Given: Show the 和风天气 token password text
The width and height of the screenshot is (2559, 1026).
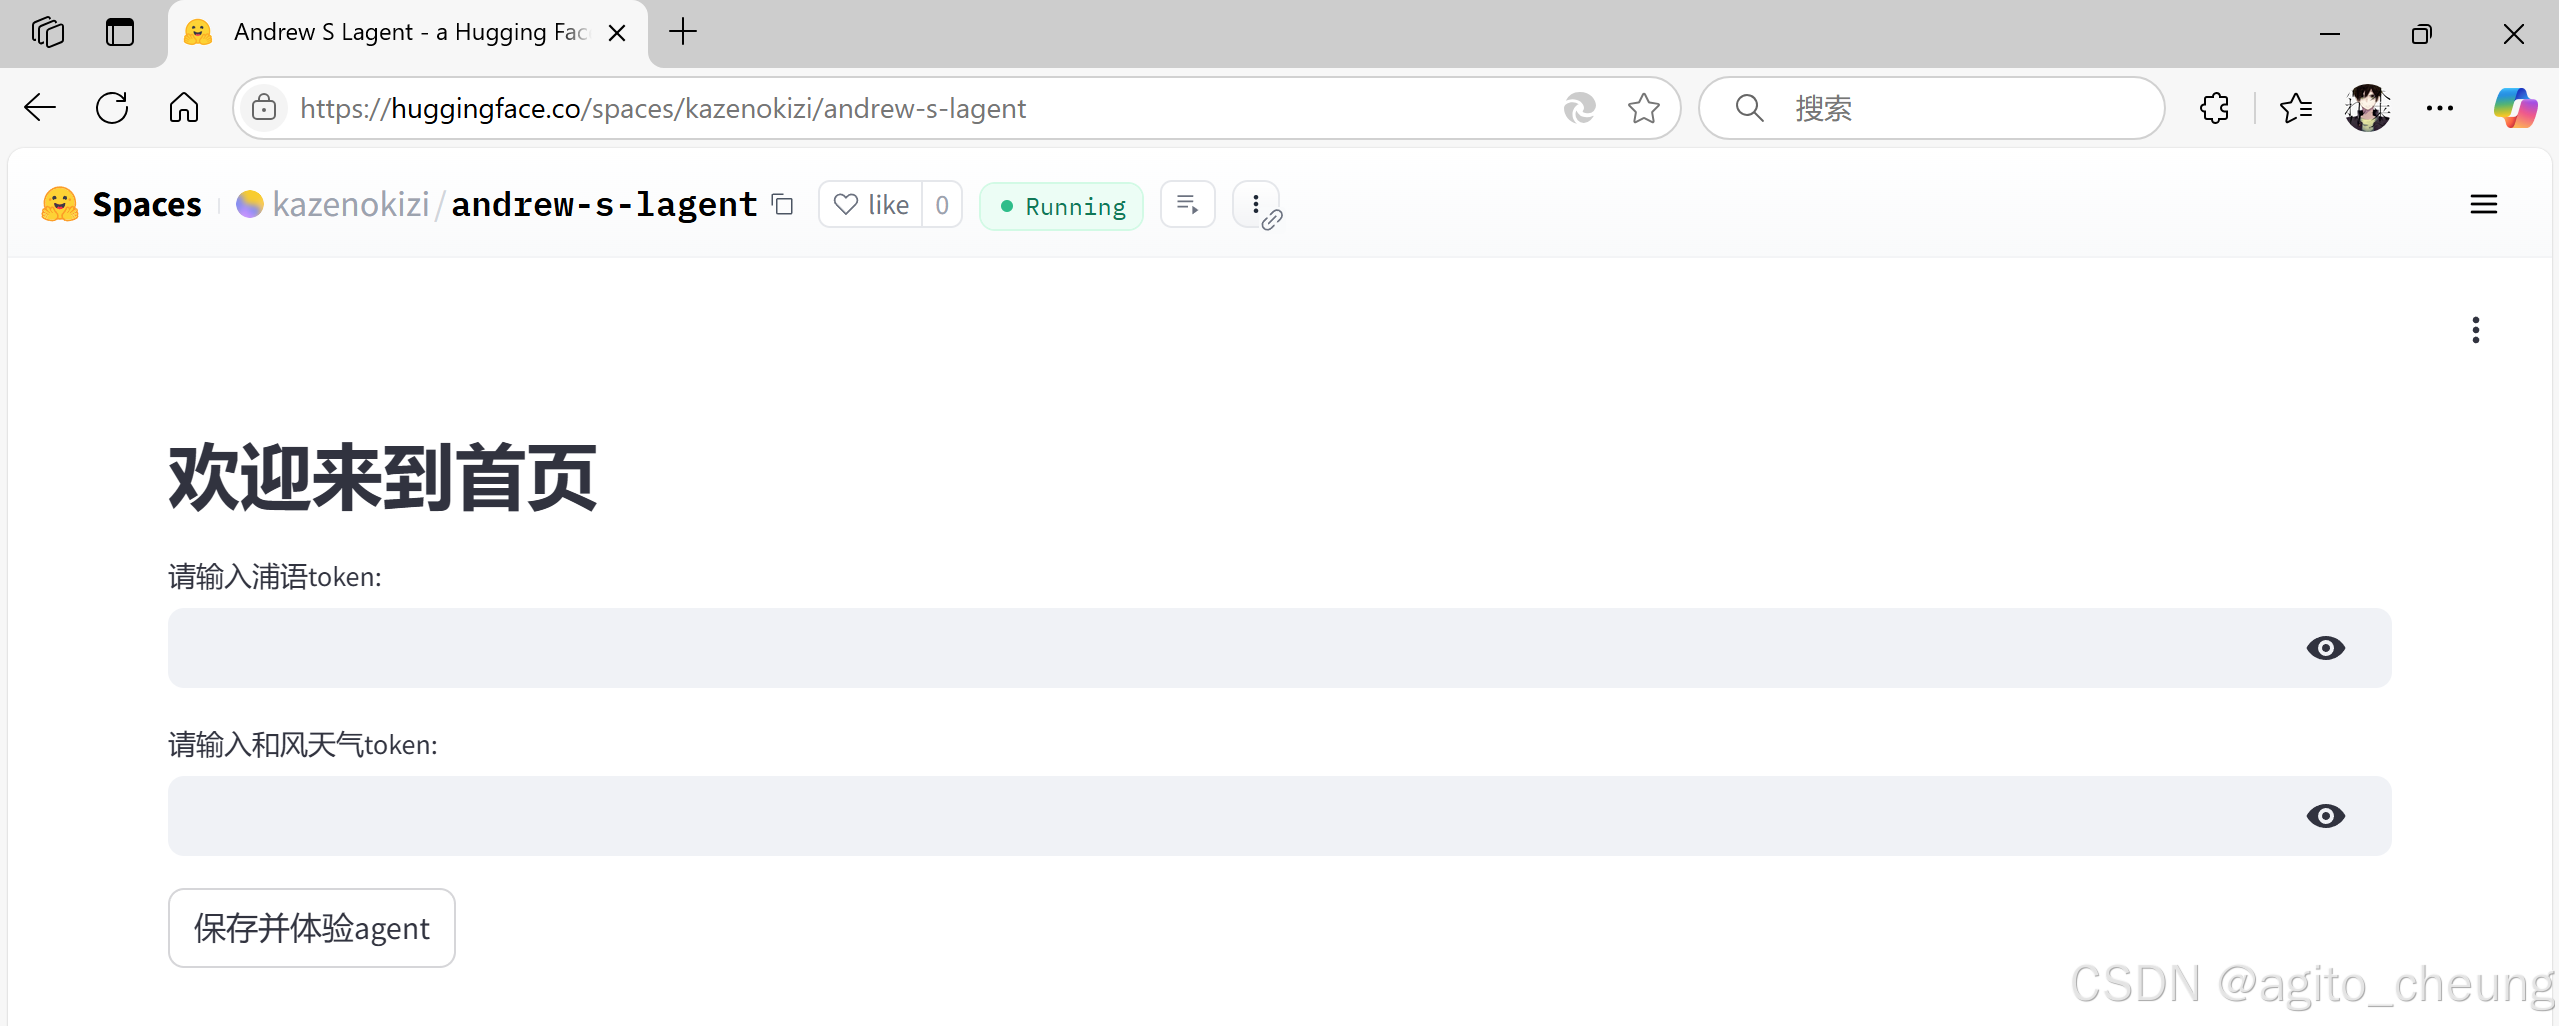Looking at the screenshot, I should coord(2326,816).
